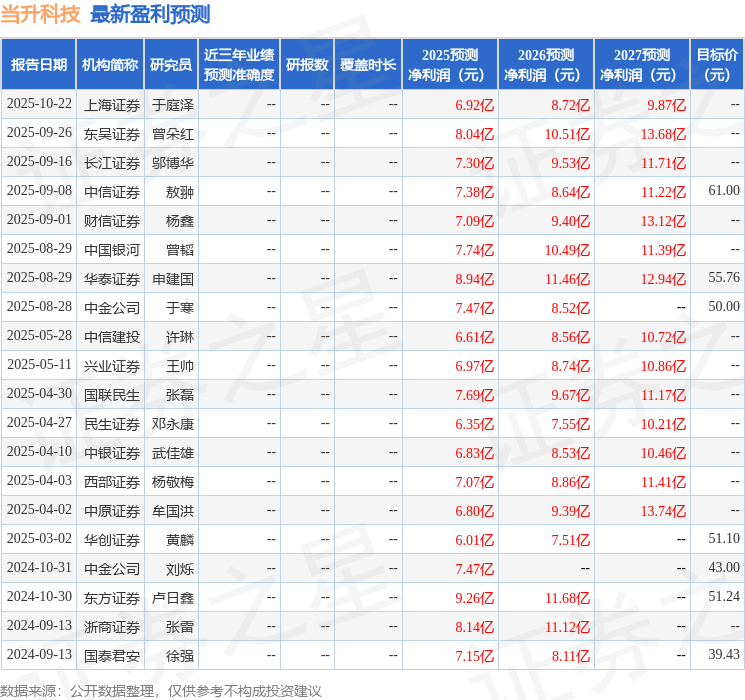Click the 东吴证券 institution name
745x700 pixels.
pos(112,133)
